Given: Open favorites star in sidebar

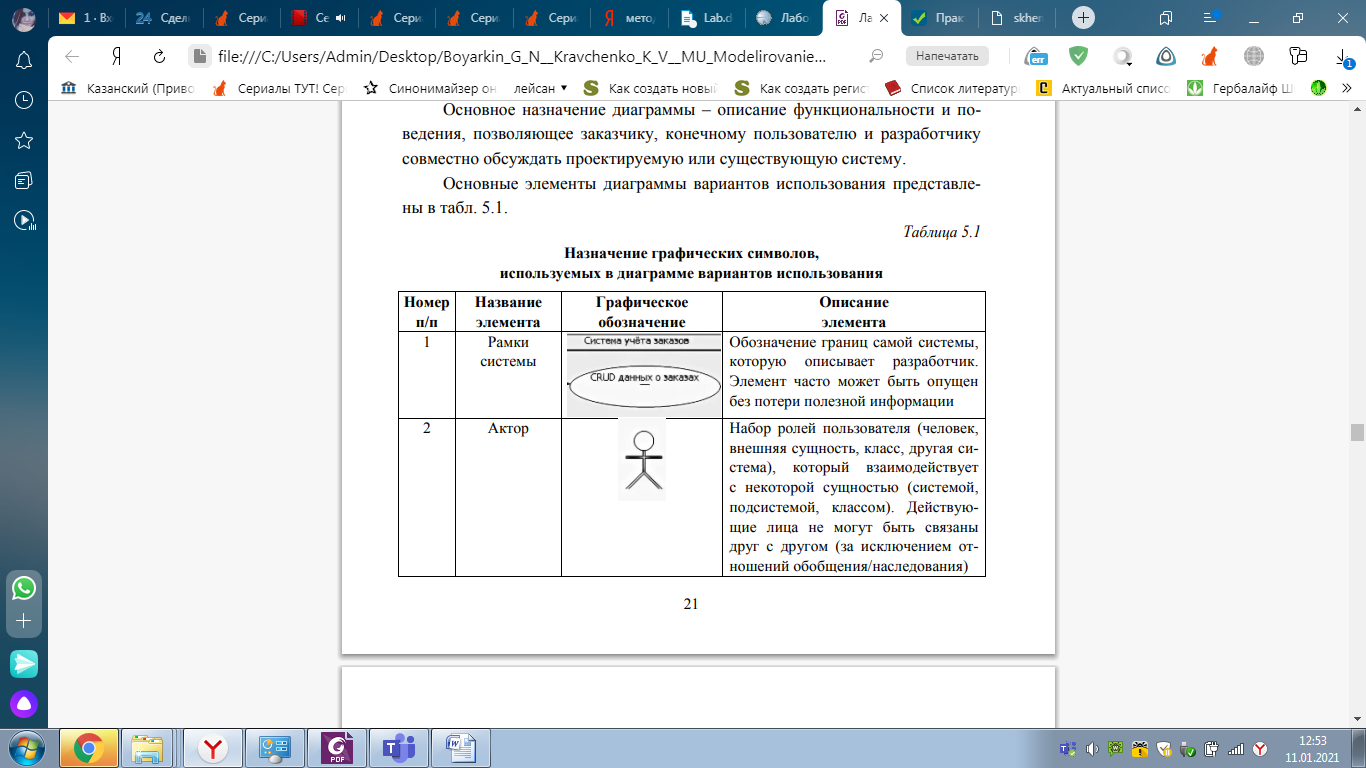Looking at the screenshot, I should point(24,140).
